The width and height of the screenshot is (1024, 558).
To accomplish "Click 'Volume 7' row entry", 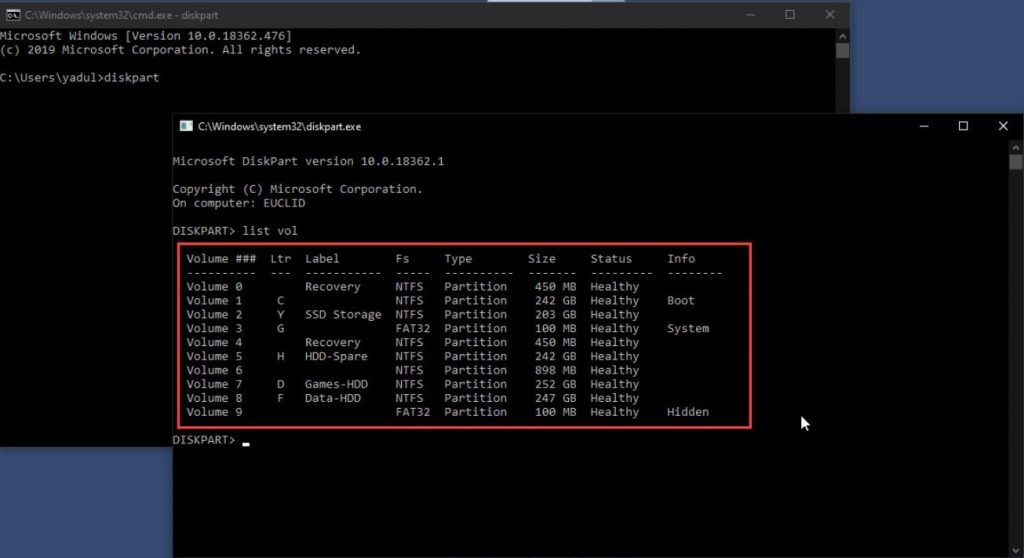I will 214,384.
